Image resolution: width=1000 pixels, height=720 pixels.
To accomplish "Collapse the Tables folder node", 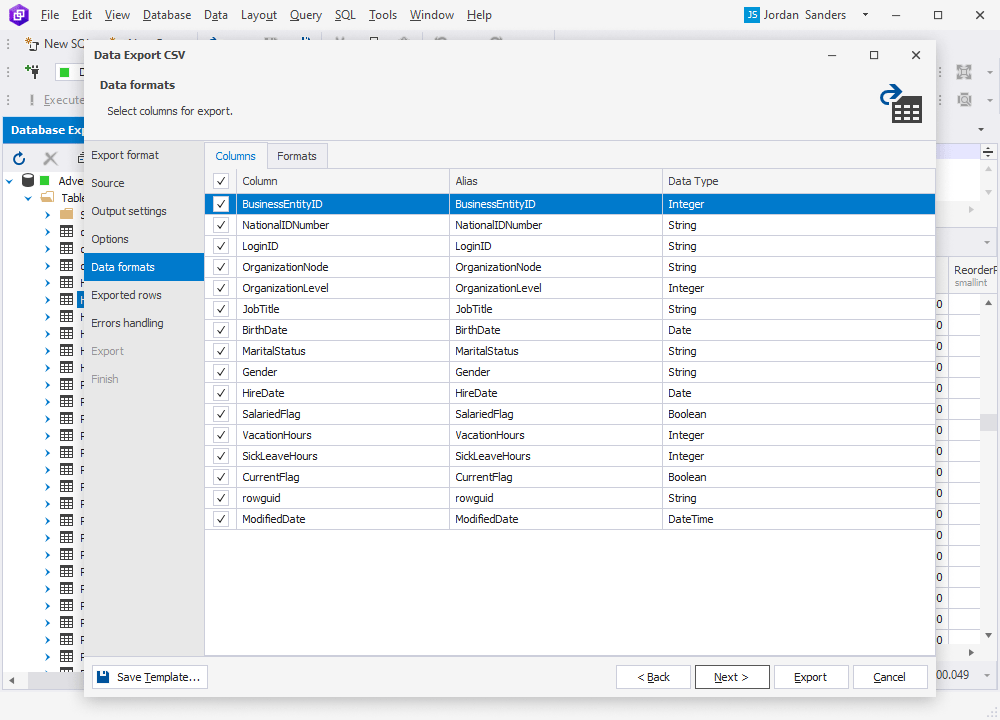I will pos(30,197).
